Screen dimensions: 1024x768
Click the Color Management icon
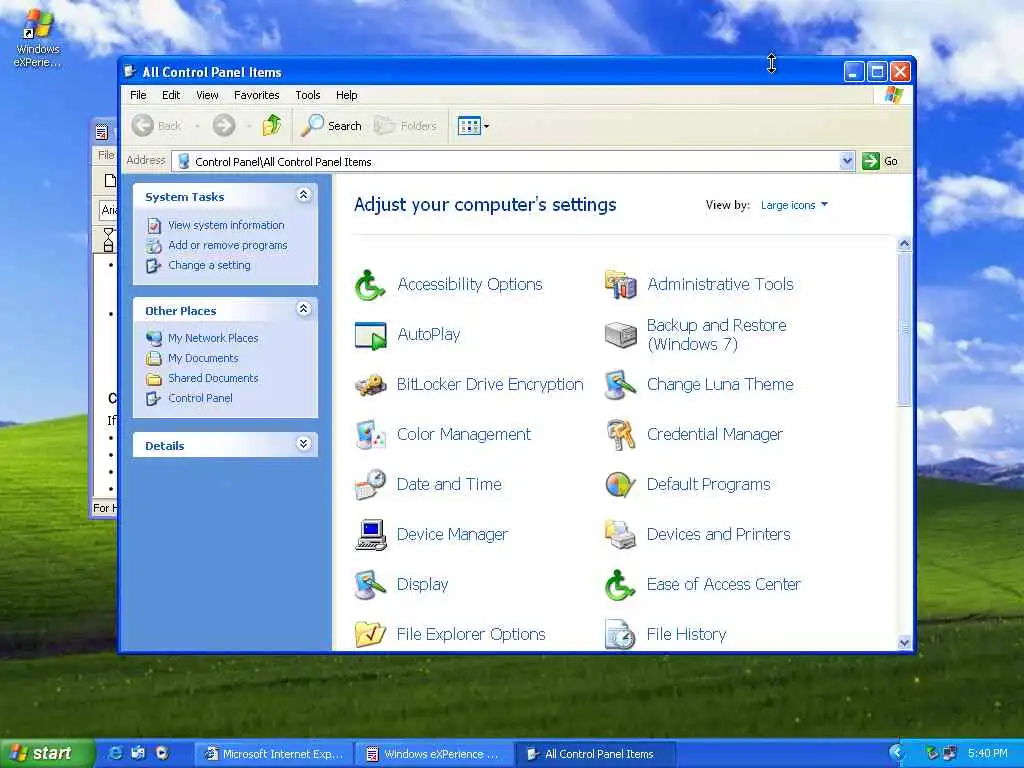(x=370, y=435)
